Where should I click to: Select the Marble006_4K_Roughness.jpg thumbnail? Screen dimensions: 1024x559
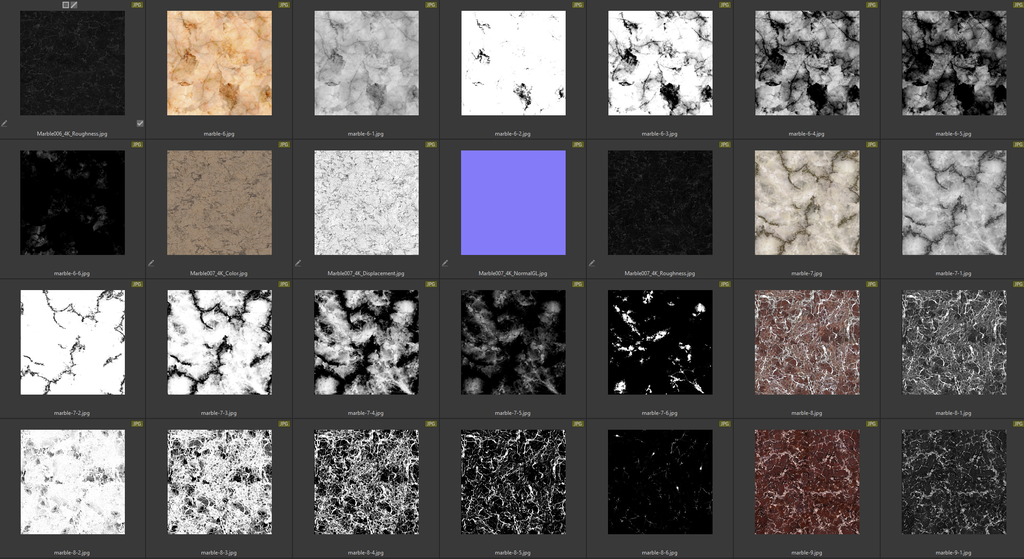coord(72,63)
